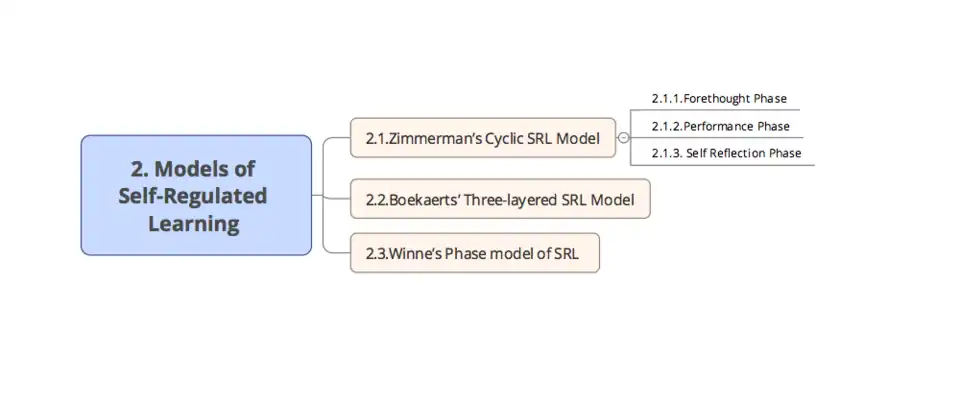Select the 2.2 Boekaerts' Three-layered SRL Model node
Viewport: 960px width, 402px height.
point(499,199)
